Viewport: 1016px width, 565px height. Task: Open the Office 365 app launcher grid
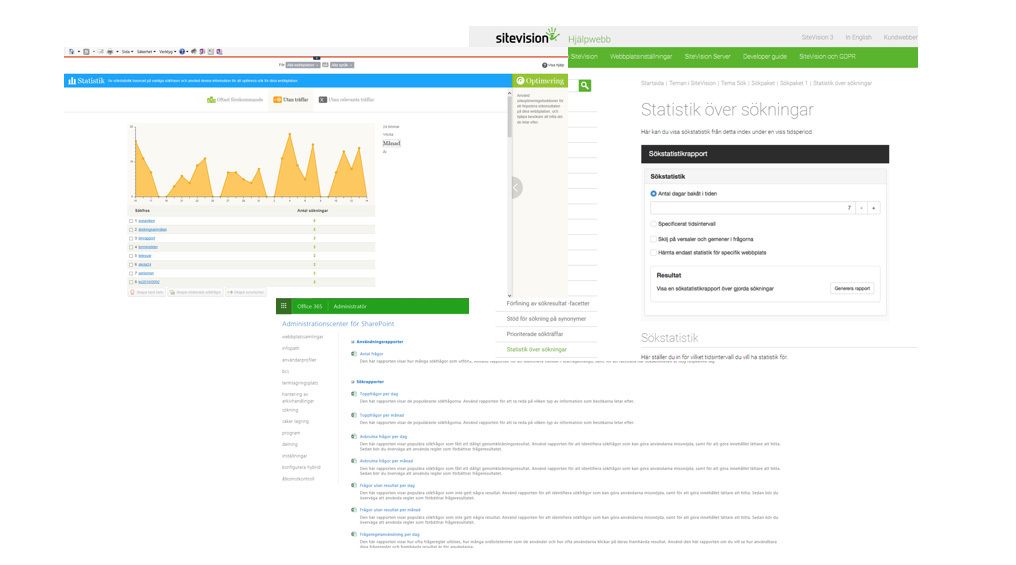click(x=284, y=307)
